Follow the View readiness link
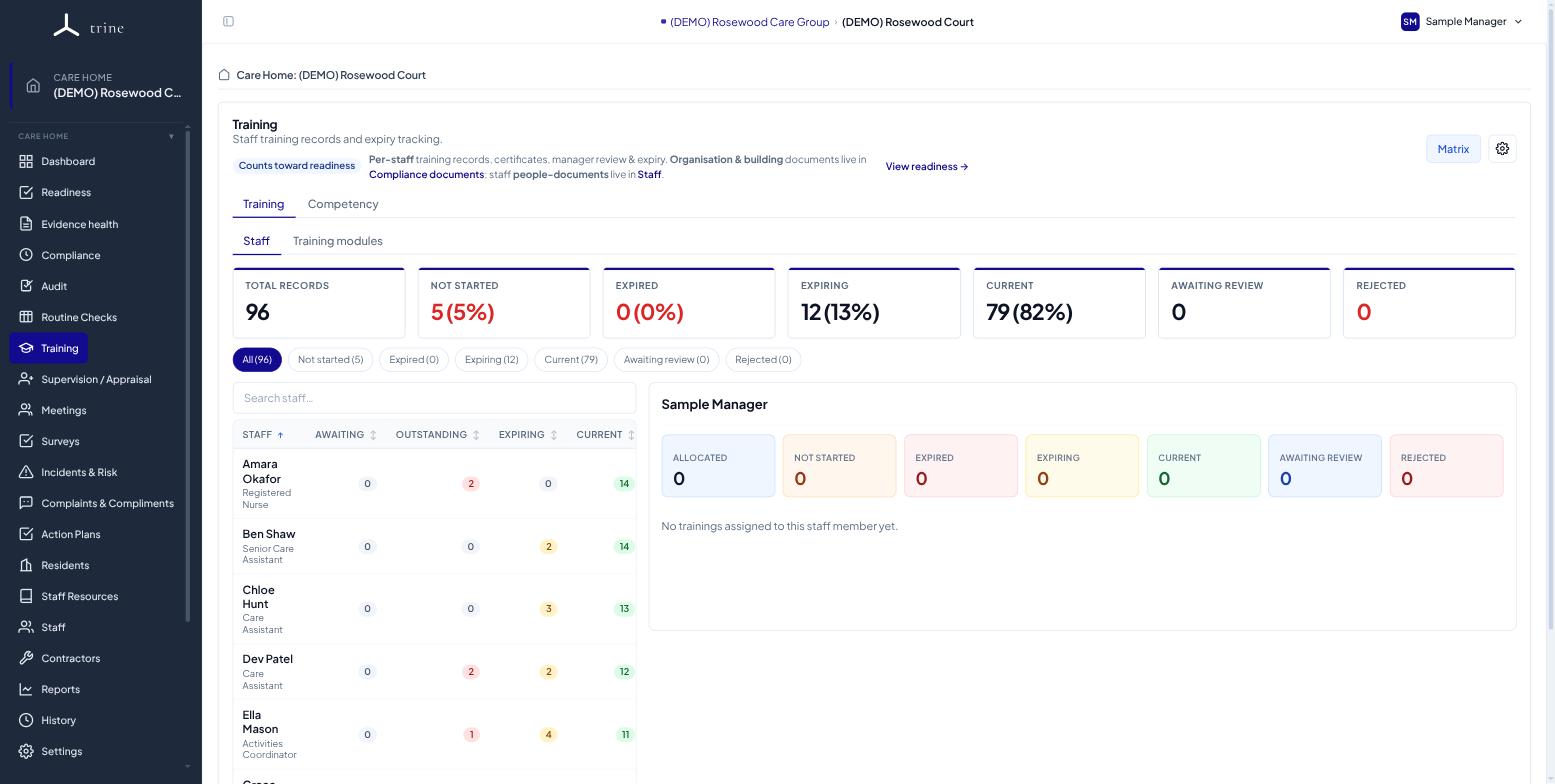The image size is (1555, 784). pyautogui.click(x=927, y=167)
